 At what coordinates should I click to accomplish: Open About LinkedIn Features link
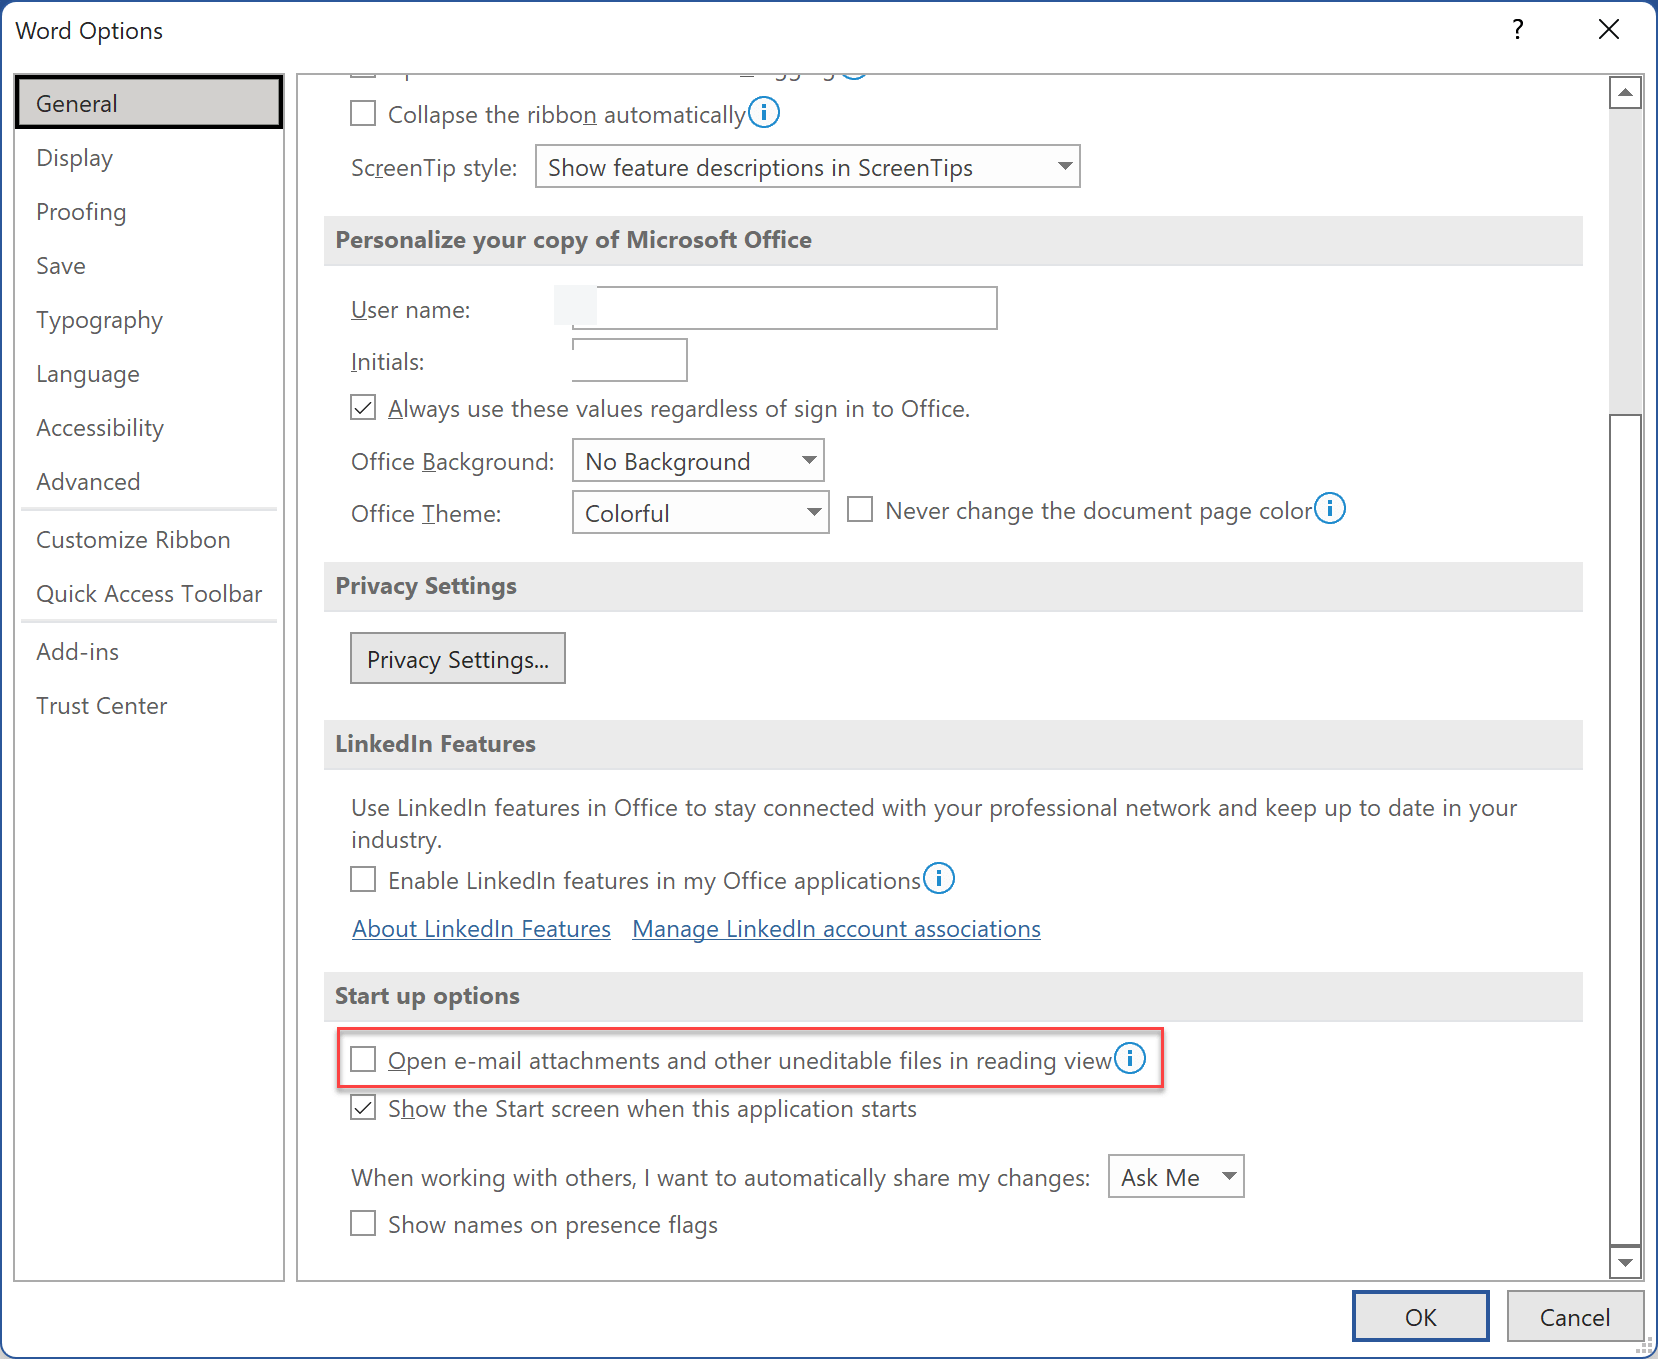coord(481,929)
